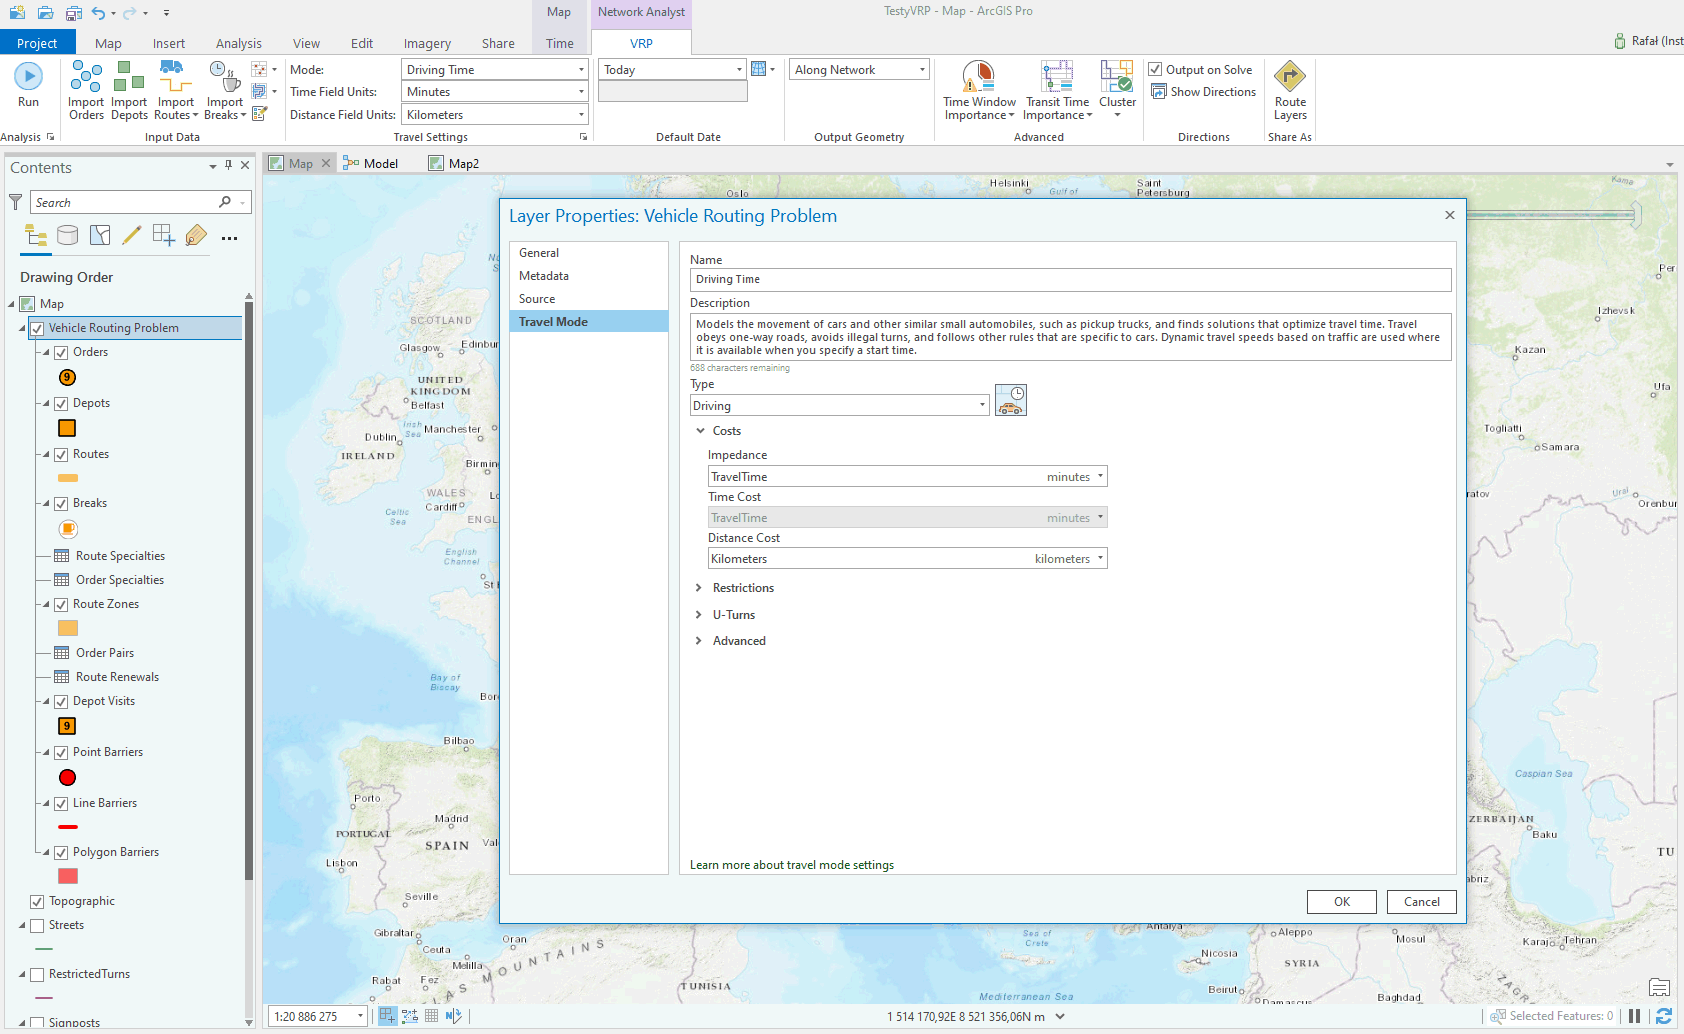Viewport: 1684px width, 1034px height.
Task: Open the Impedance TravelTime dropdown
Action: (x=907, y=477)
